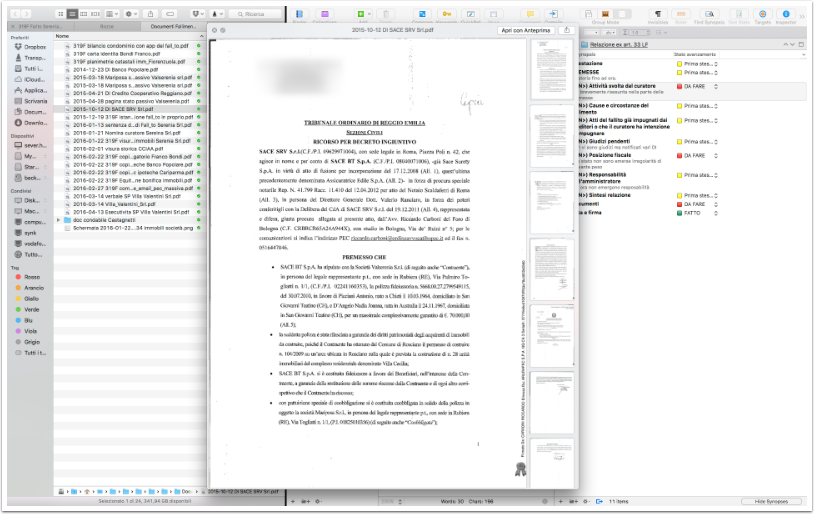Open the Scrivener Binder icon
The image size is (814, 514).
pyautogui.click(x=300, y=15)
